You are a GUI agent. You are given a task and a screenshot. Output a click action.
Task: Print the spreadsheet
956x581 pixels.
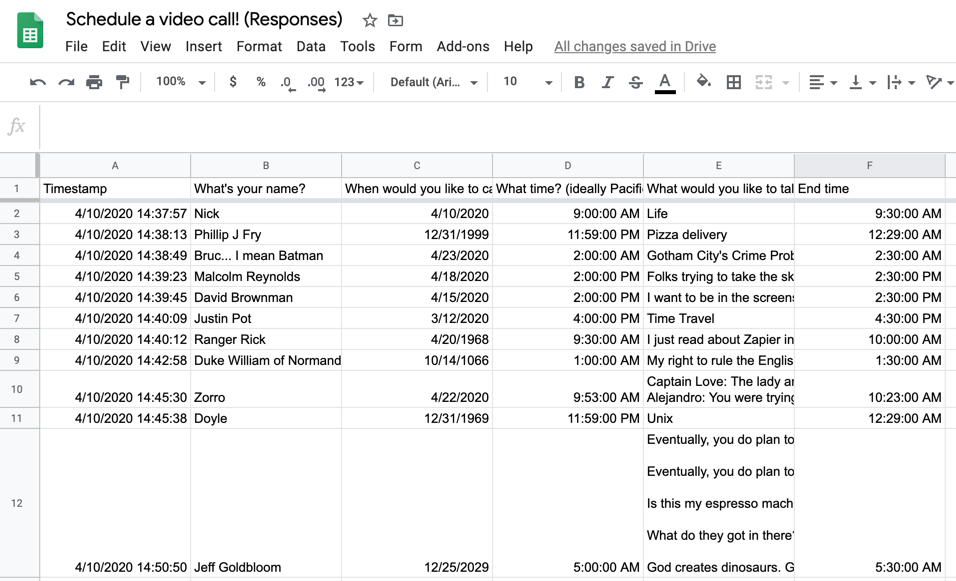(94, 82)
